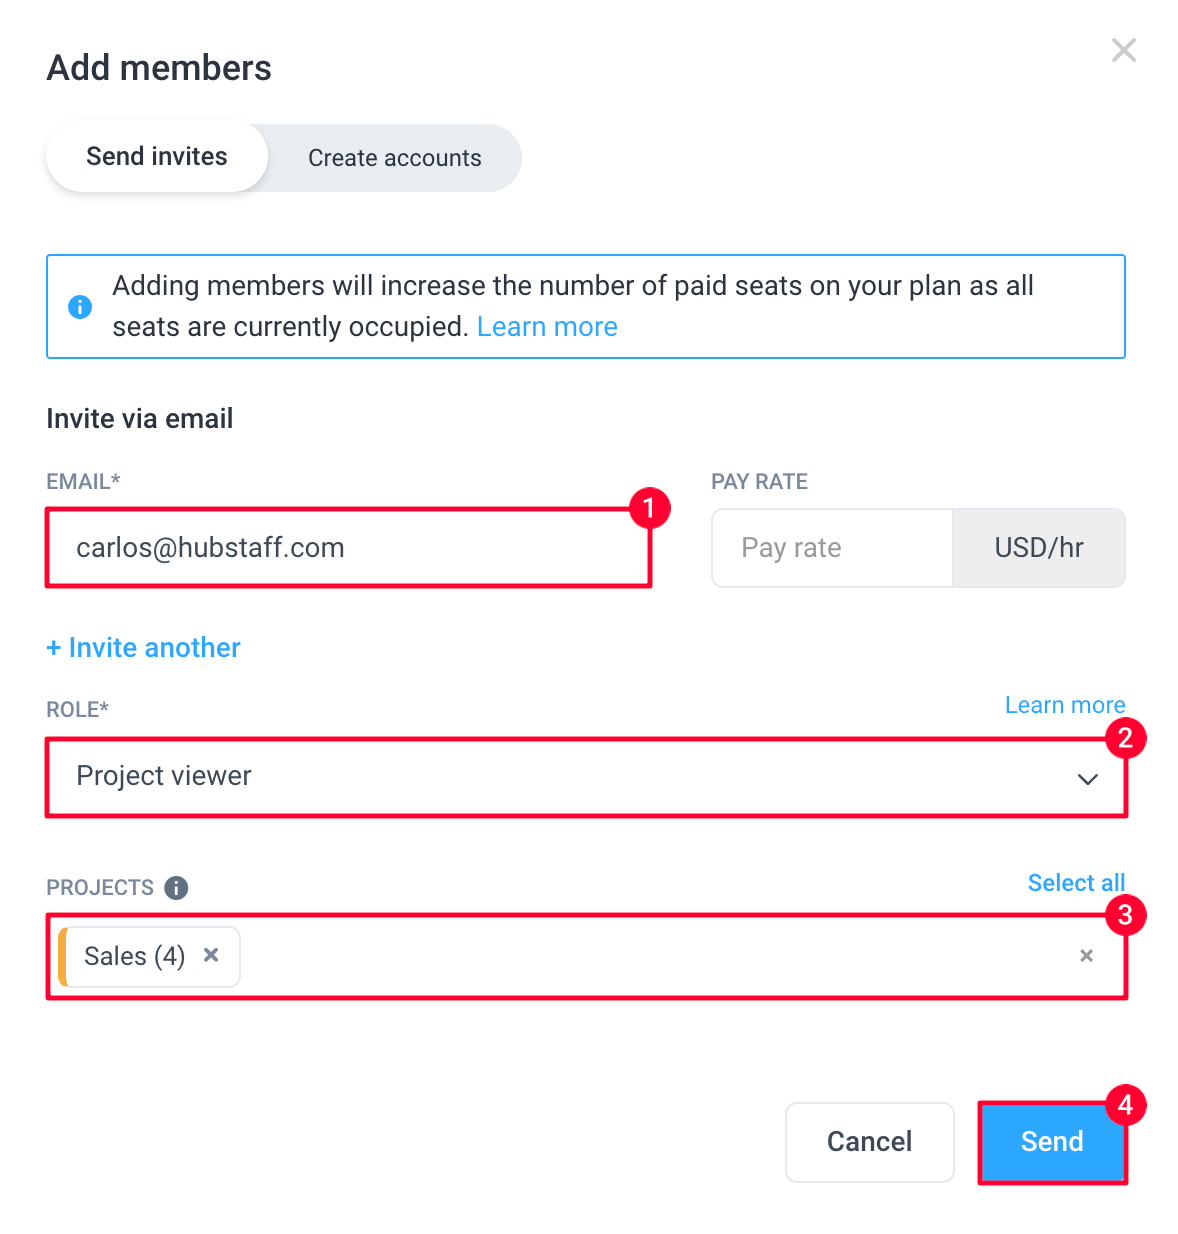Choose Select all projects
1178x1234 pixels.
[1076, 883]
